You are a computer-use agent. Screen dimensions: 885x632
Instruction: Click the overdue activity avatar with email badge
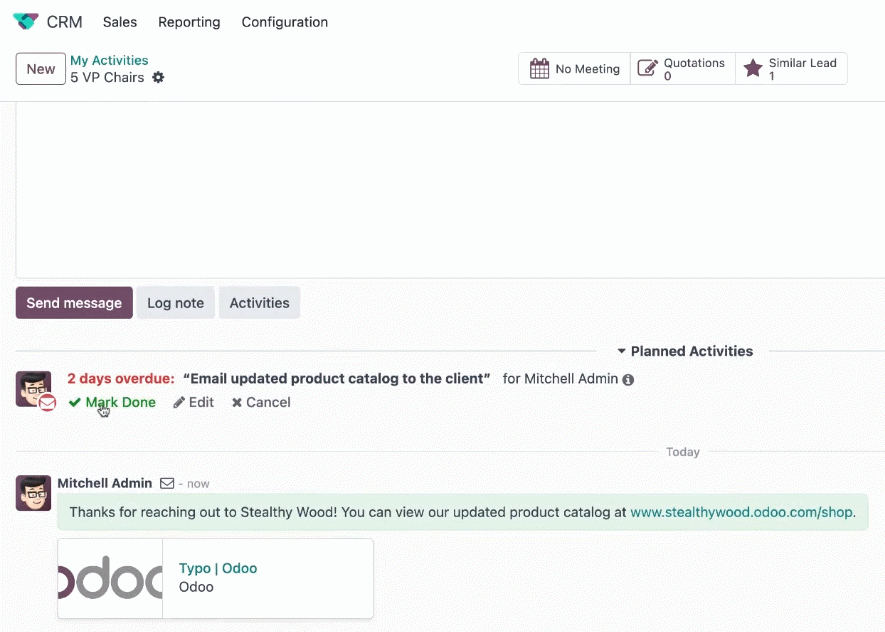coord(35,390)
